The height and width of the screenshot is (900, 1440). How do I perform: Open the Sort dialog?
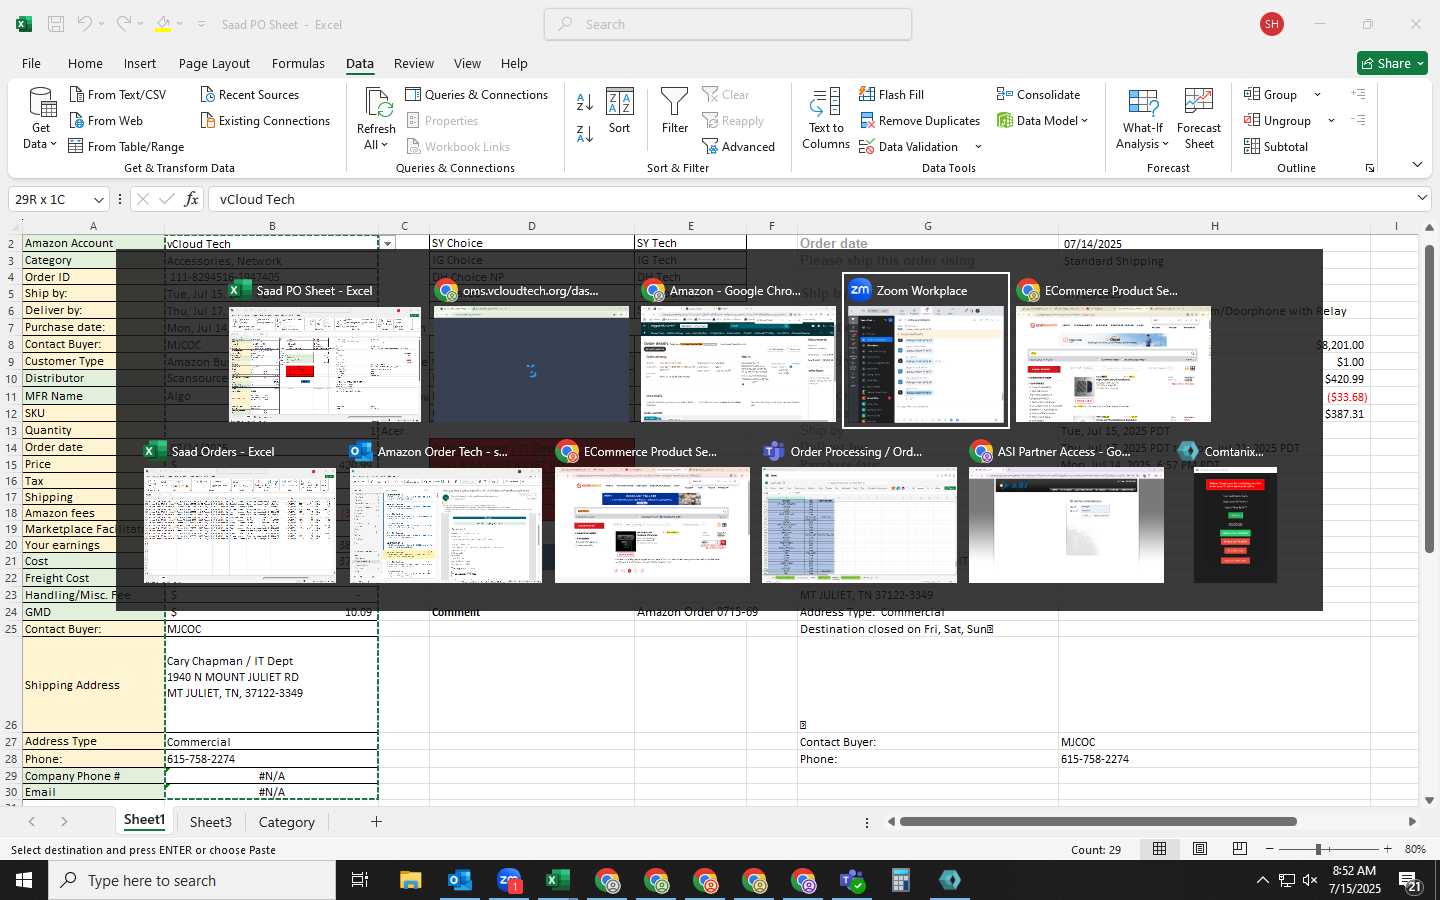[x=620, y=111]
